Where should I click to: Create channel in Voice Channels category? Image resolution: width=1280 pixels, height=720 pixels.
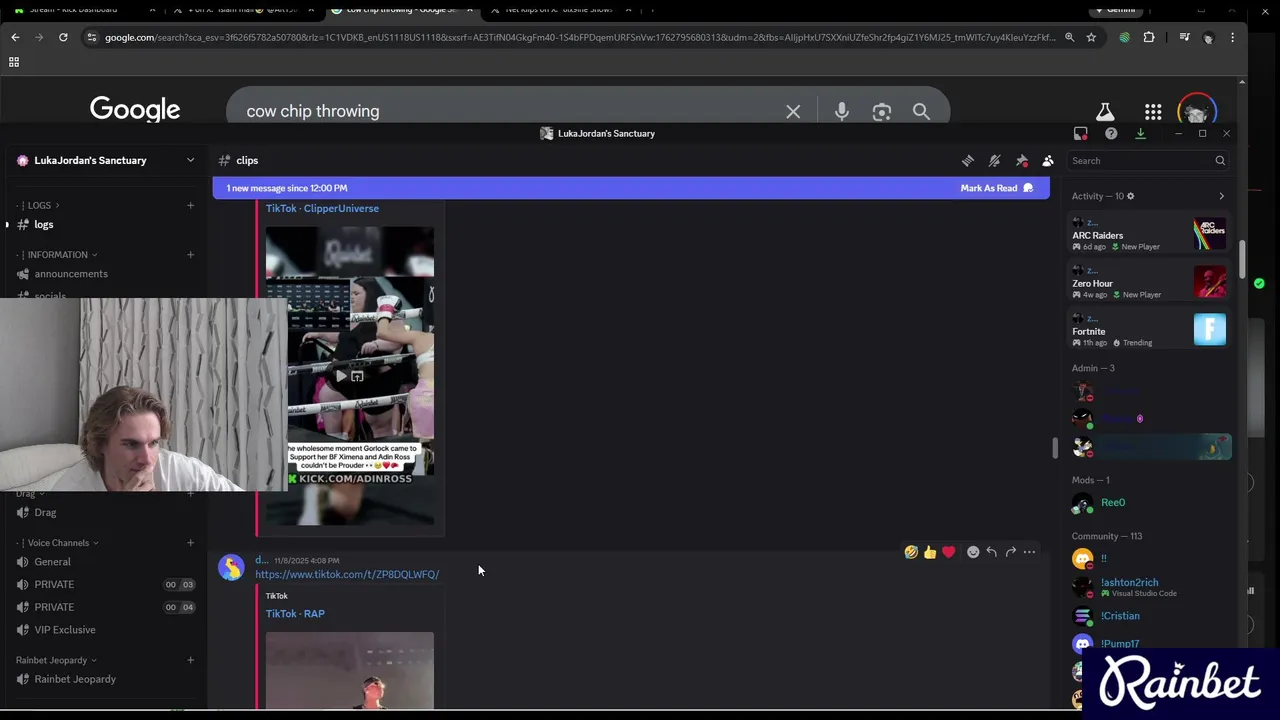tap(190, 543)
